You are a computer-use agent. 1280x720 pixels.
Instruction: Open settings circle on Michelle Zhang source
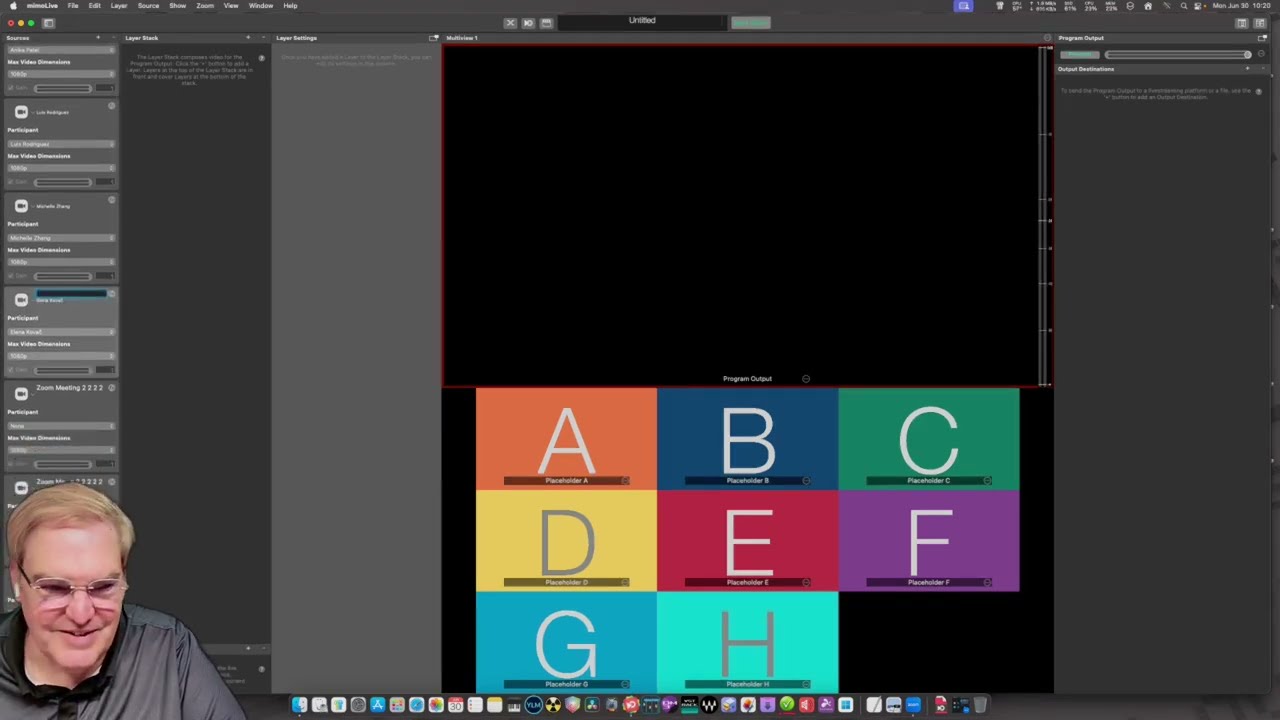[111, 200]
